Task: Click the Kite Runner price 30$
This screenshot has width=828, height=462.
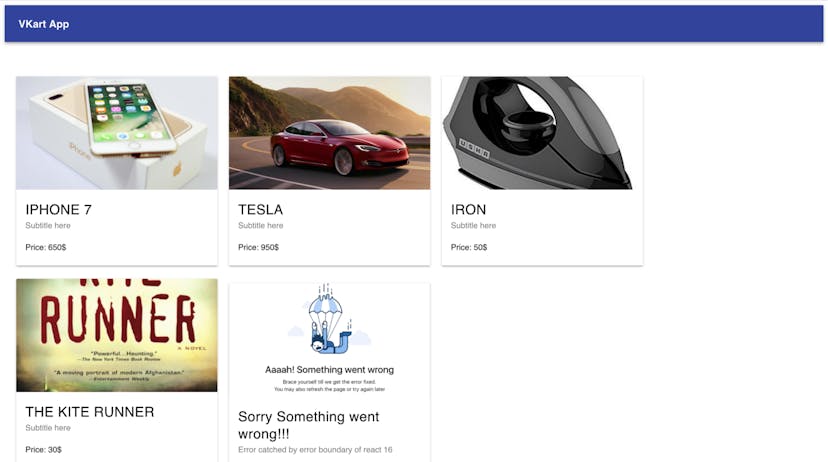Action: 43,449
